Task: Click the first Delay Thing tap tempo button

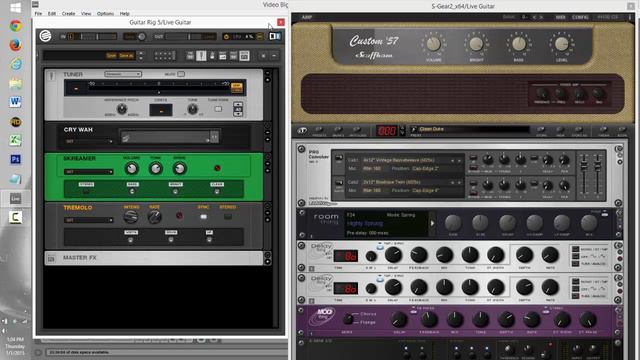Action: 380,246
